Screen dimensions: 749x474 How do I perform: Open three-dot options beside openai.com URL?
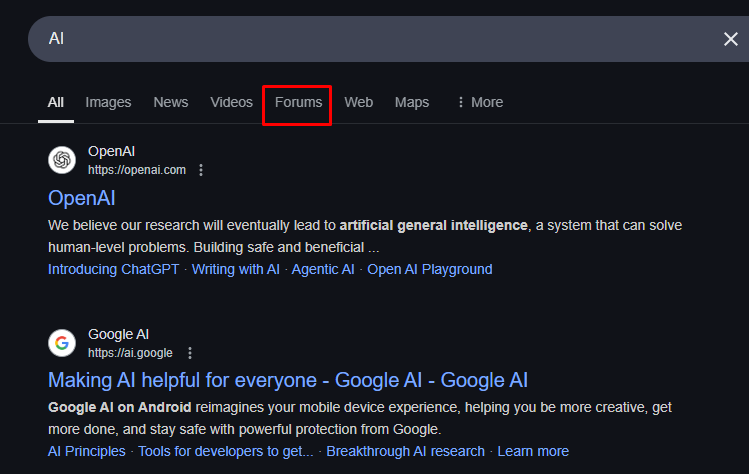[201, 170]
